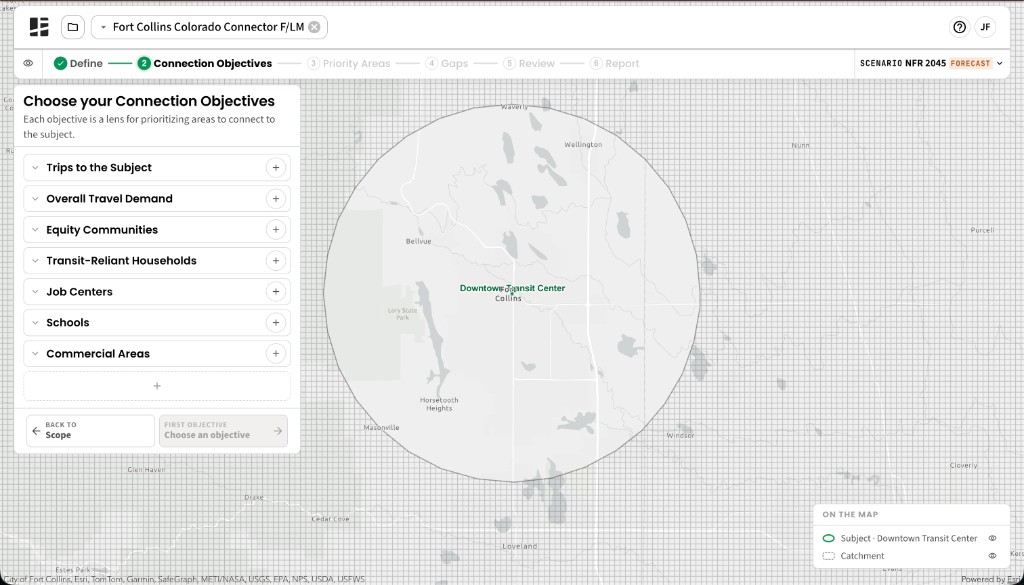Open the JF user avatar

[985, 27]
